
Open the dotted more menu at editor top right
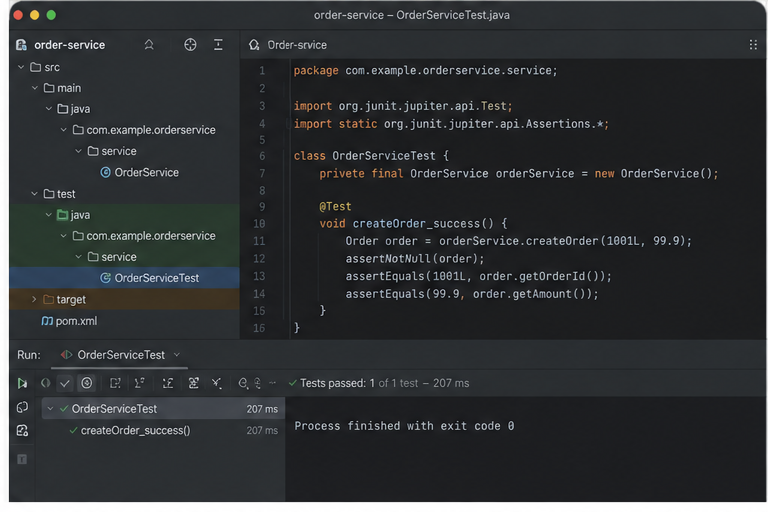pyautogui.click(x=753, y=45)
